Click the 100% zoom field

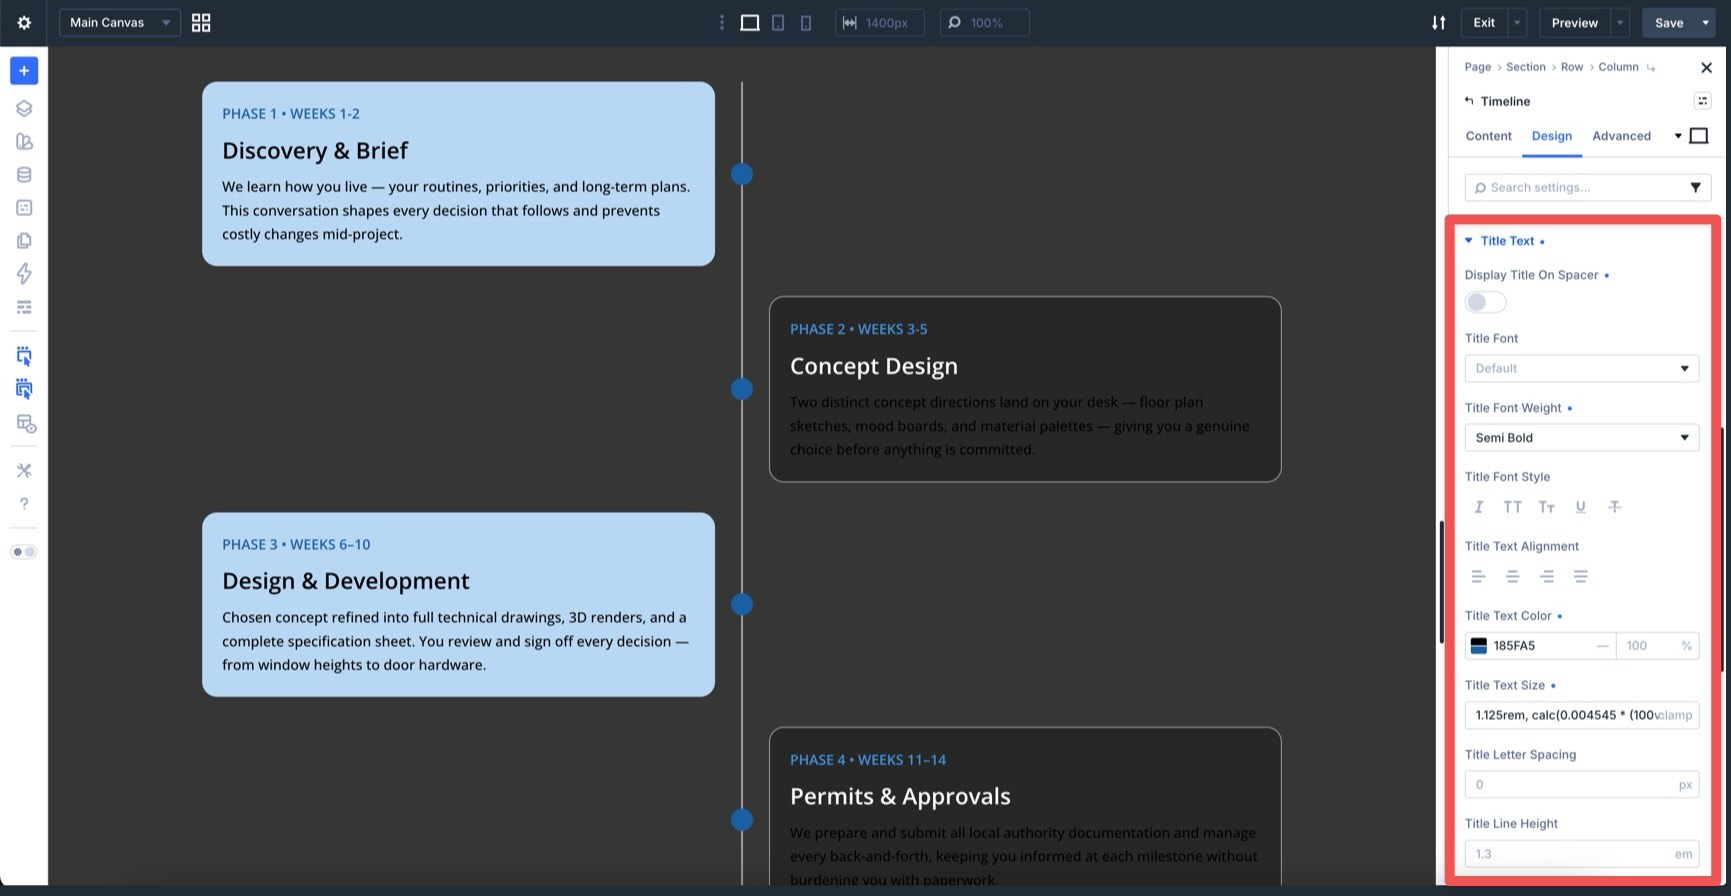(x=984, y=22)
